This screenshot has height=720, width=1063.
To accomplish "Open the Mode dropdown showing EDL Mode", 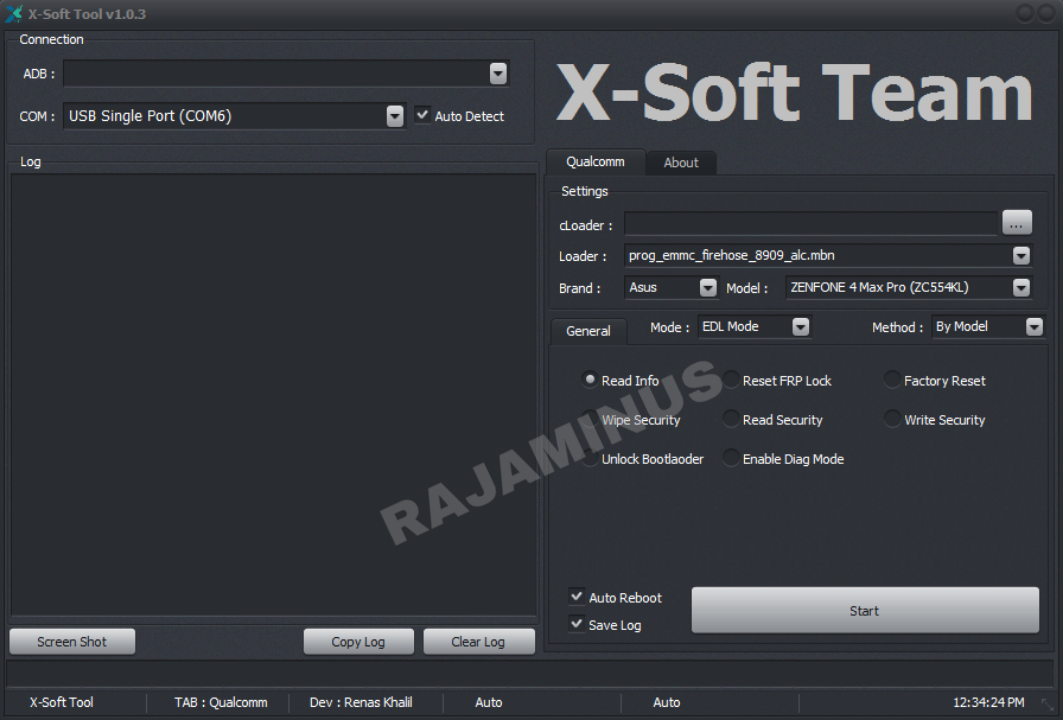I will pos(754,327).
